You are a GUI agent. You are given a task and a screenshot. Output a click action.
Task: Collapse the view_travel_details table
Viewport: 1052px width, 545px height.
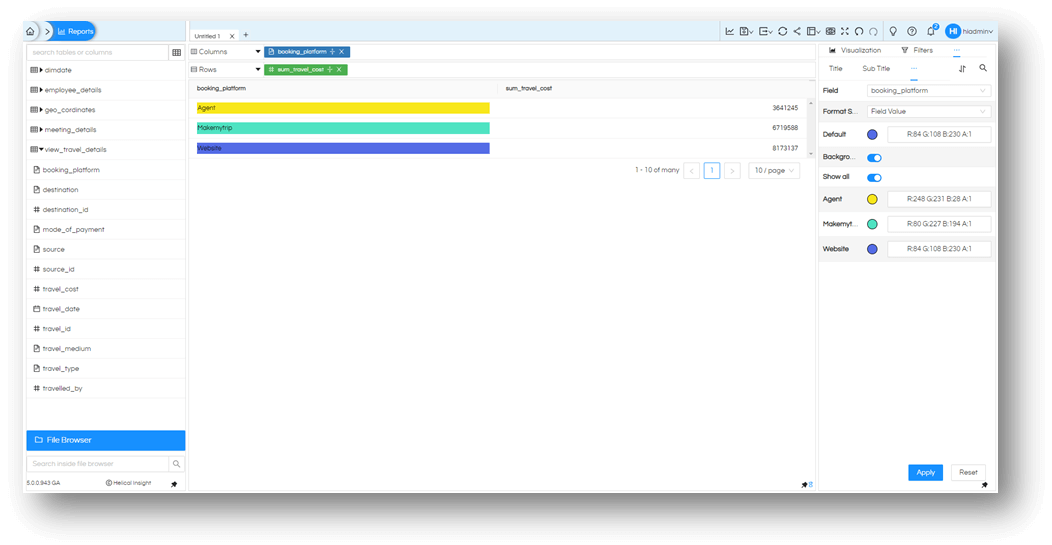pyautogui.click(x=42, y=150)
